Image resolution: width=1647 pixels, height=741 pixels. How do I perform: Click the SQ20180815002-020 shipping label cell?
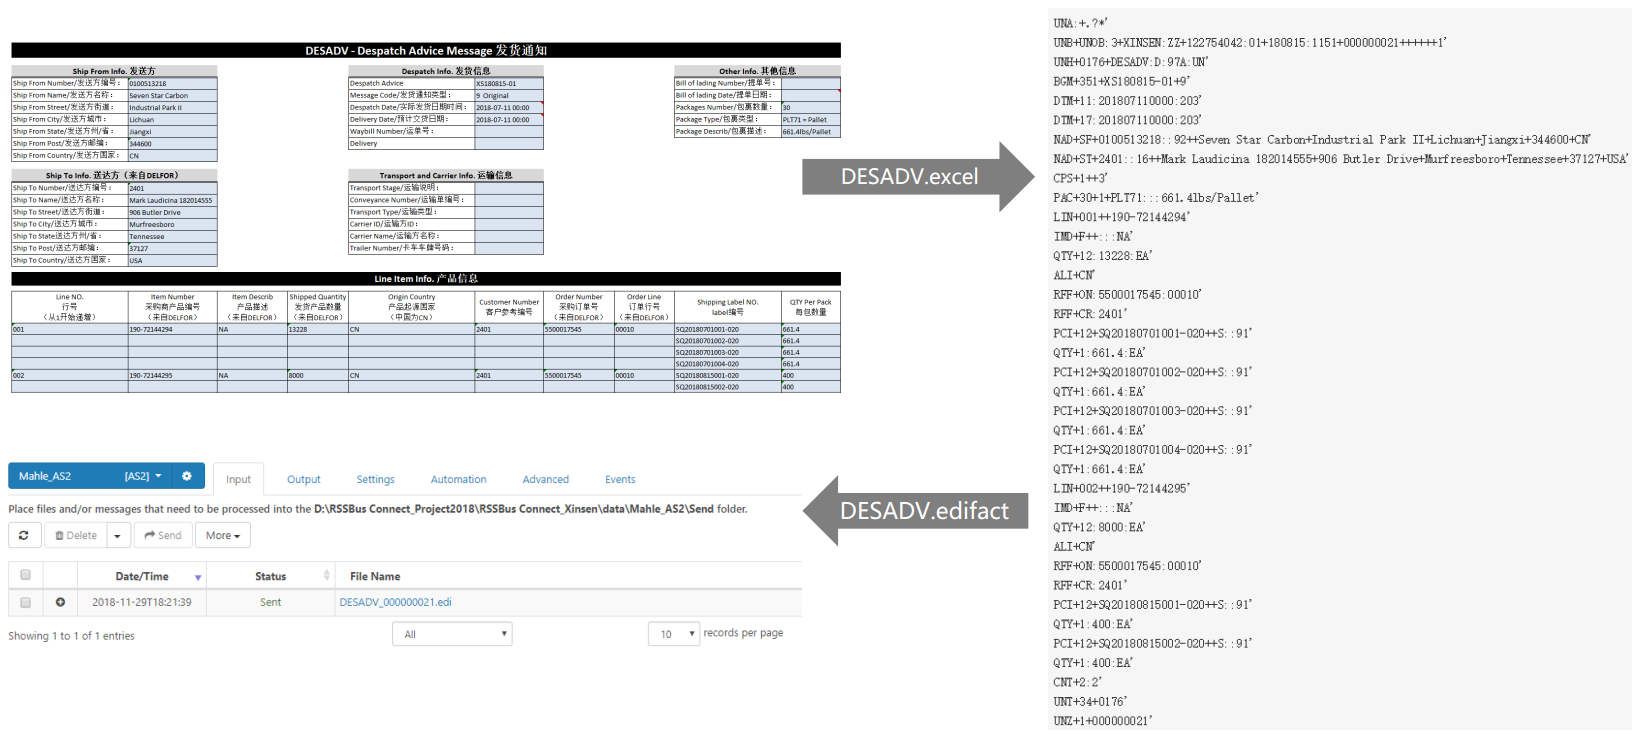pyautogui.click(x=727, y=387)
